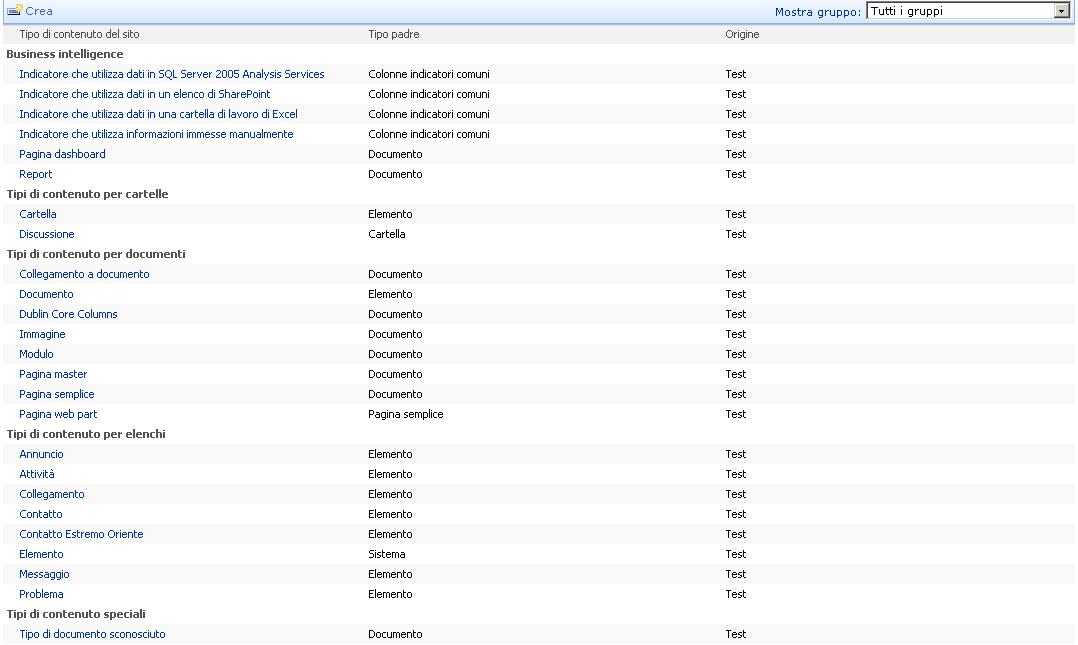The height and width of the screenshot is (645, 1078).
Task: Open Dublin Core Columns content type
Action: [68, 314]
